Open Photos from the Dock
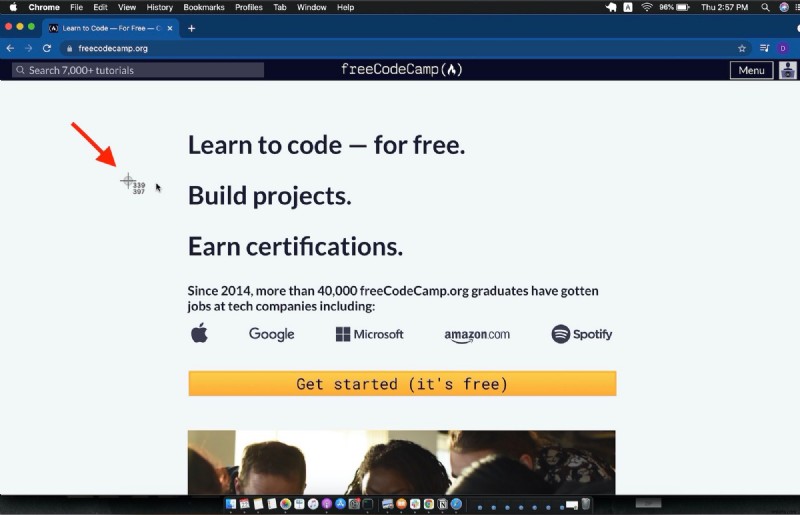 click(286, 504)
